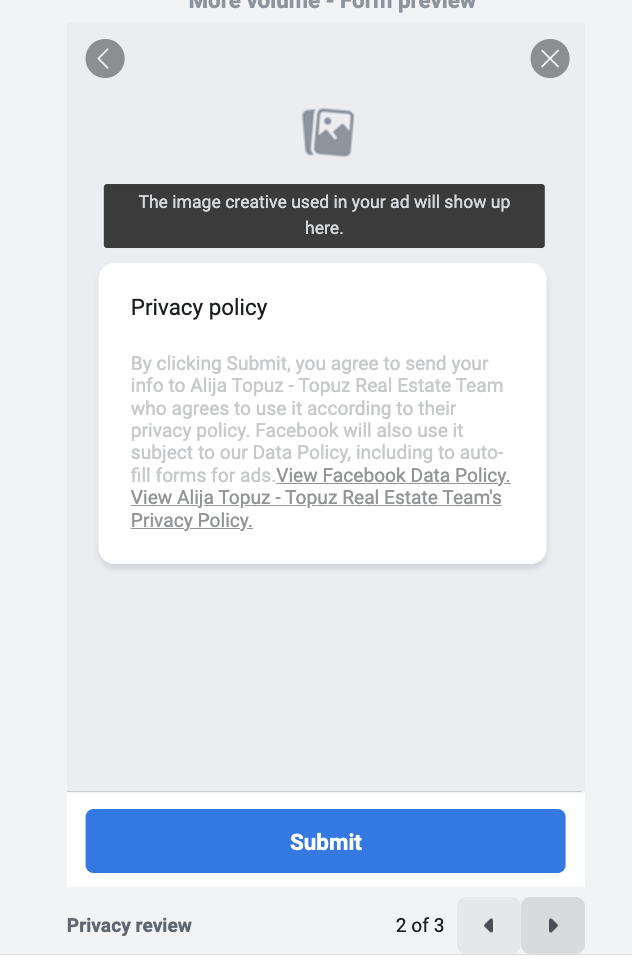Open Alija Topuz Team's Privacy Policy link
This screenshot has height=972, width=632.
[x=316, y=509]
